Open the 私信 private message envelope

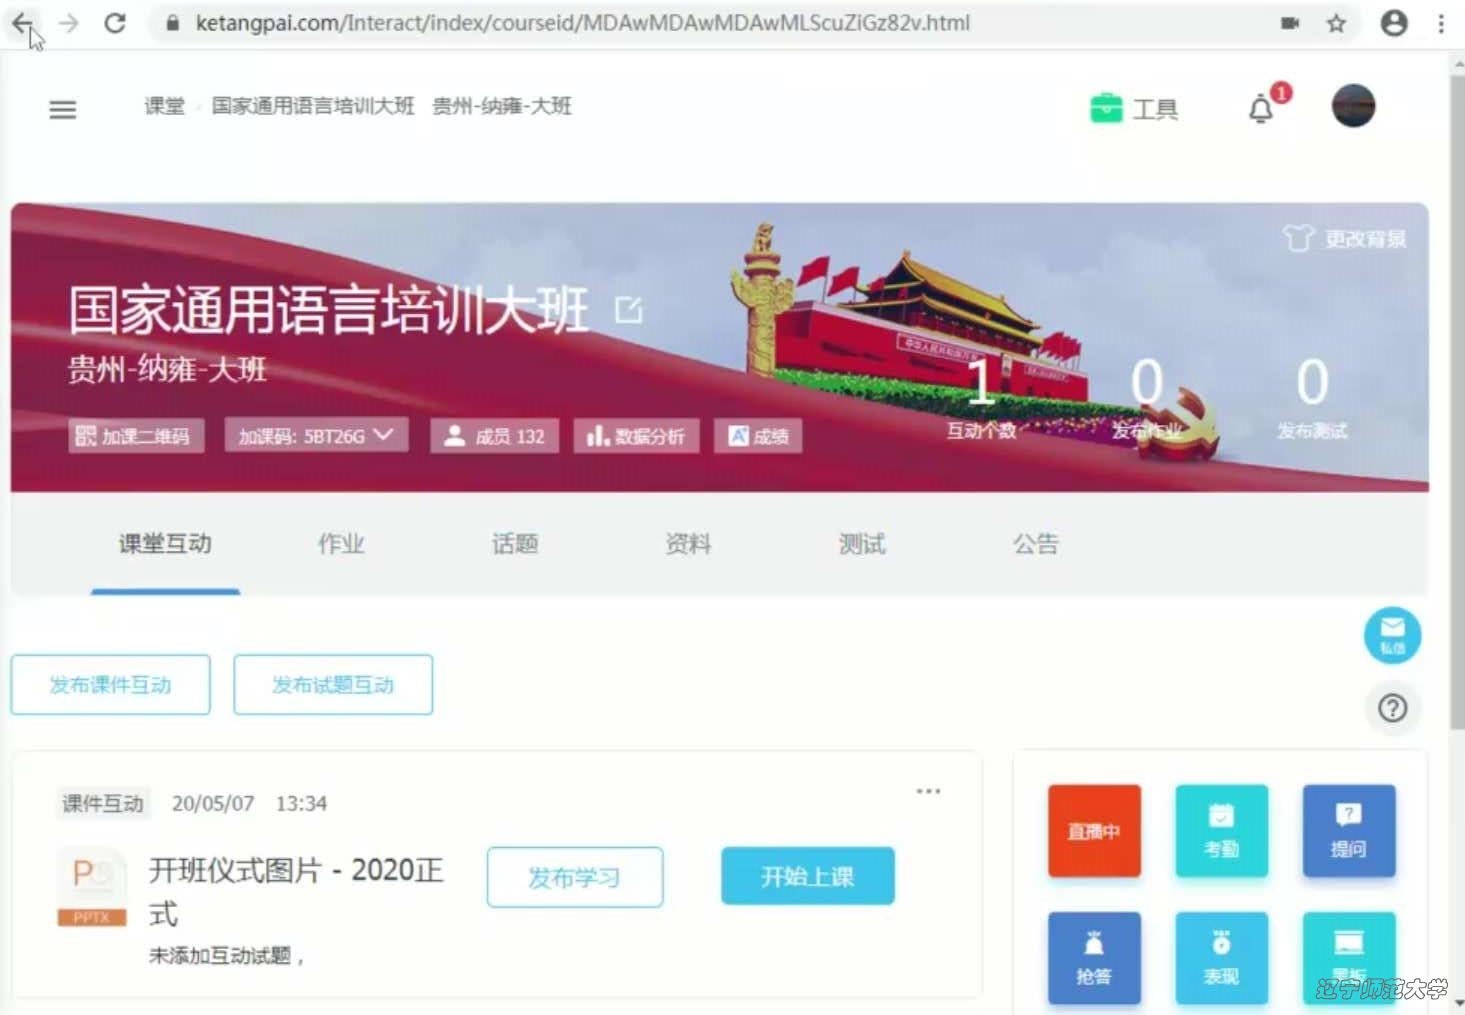[1392, 635]
